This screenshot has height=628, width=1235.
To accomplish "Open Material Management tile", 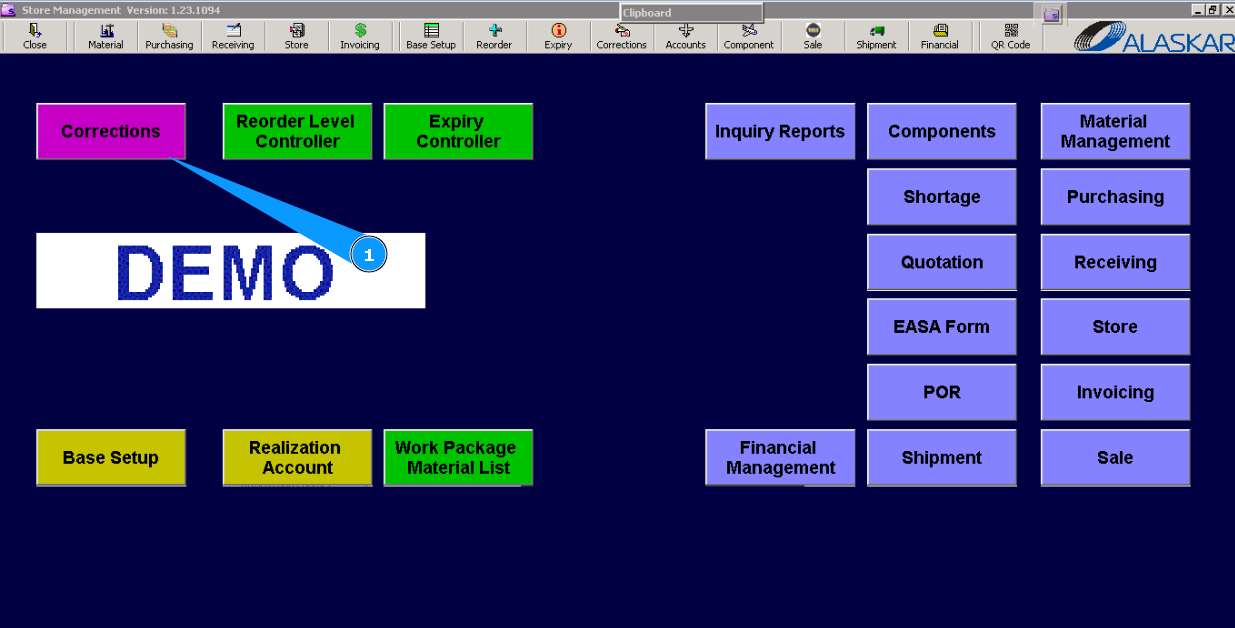I will (1115, 131).
